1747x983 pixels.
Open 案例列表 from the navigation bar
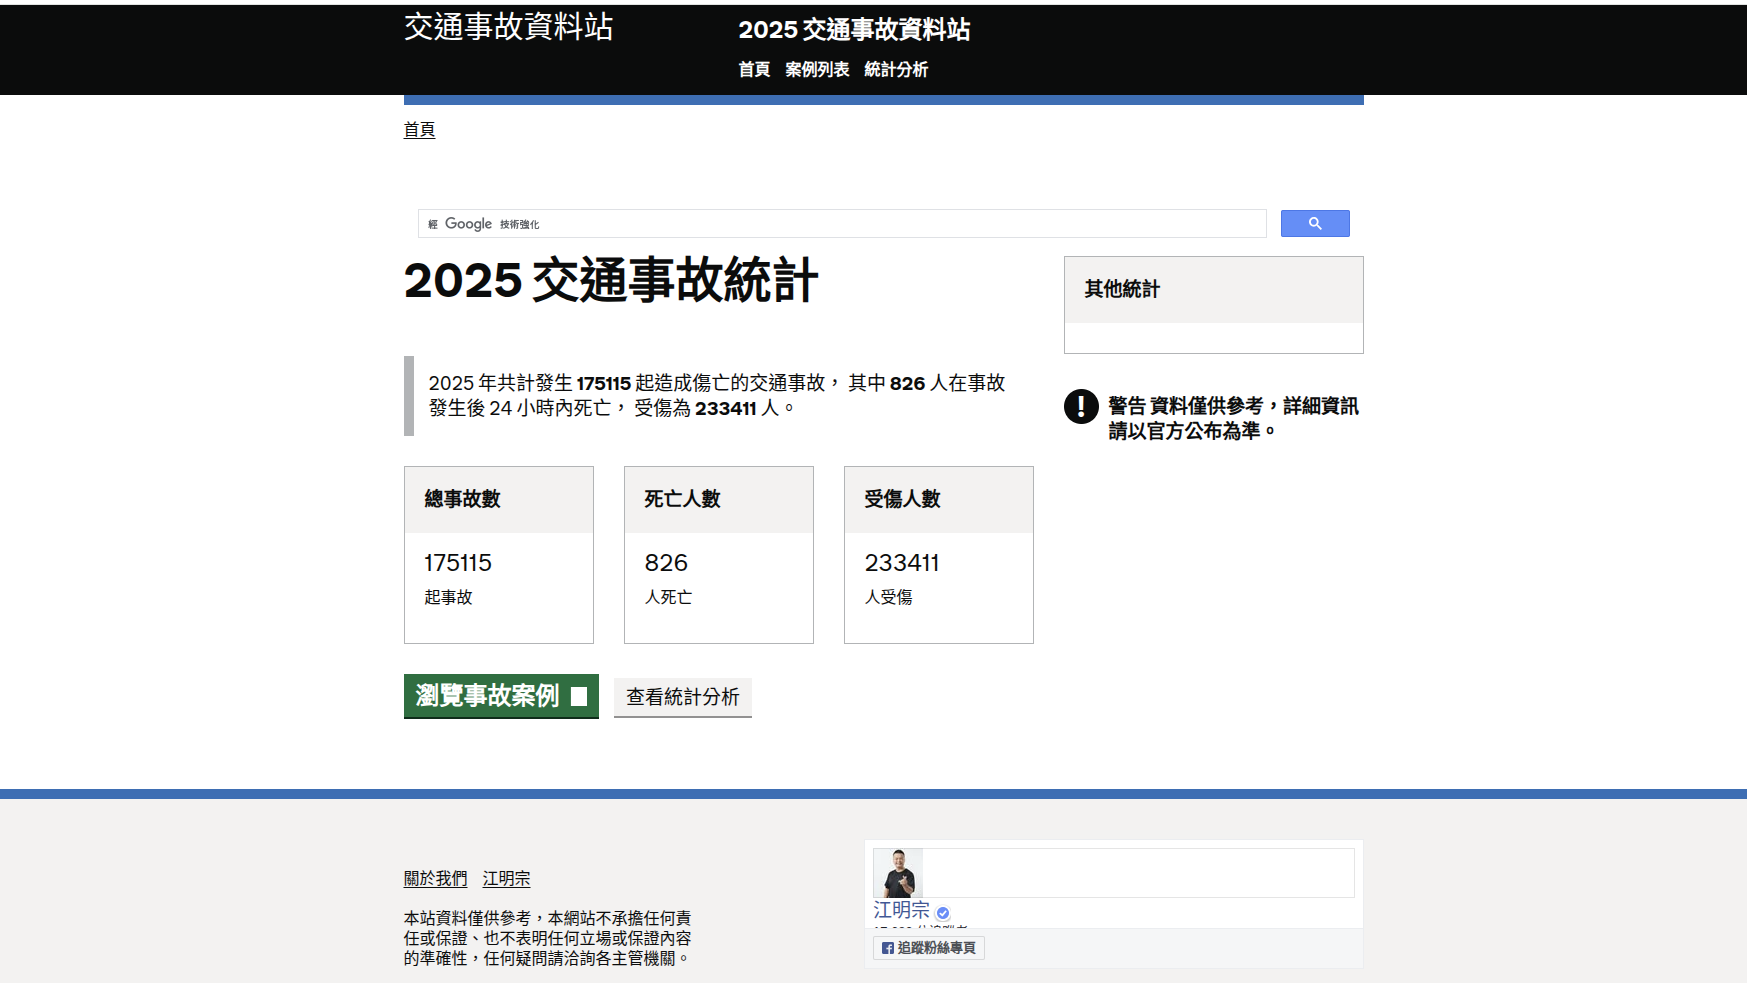(816, 69)
